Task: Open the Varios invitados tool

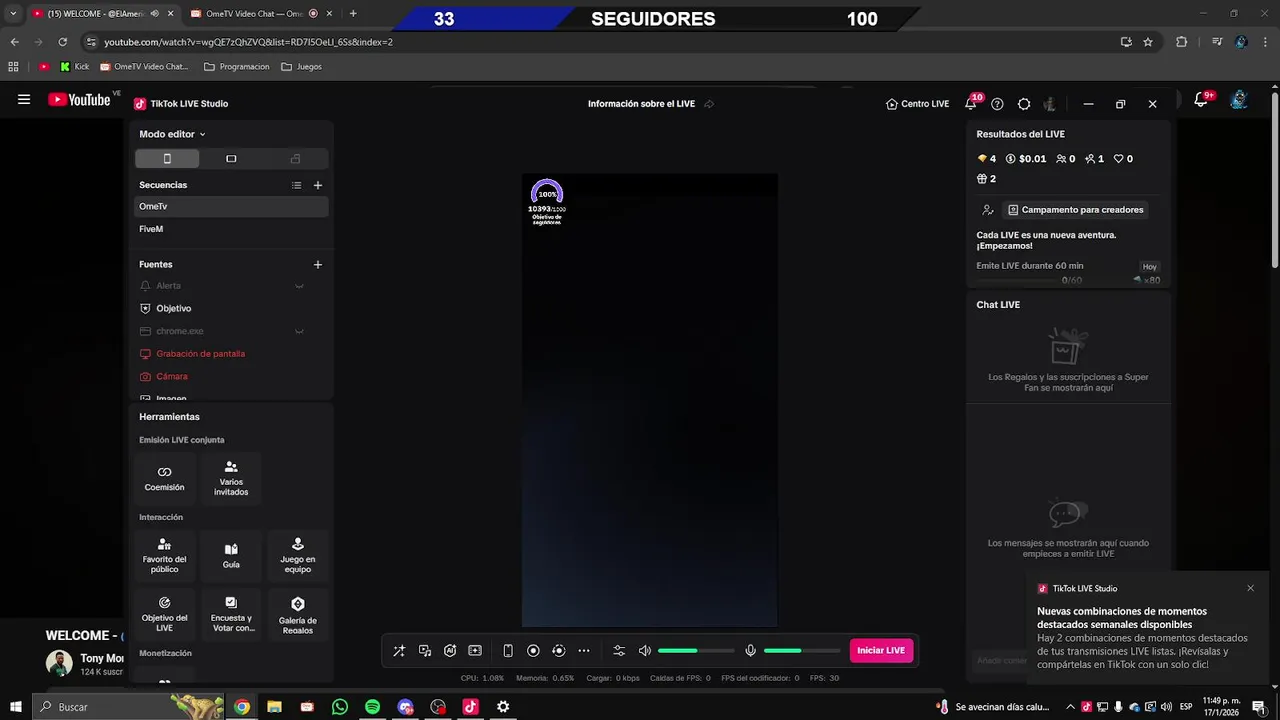Action: [x=231, y=478]
